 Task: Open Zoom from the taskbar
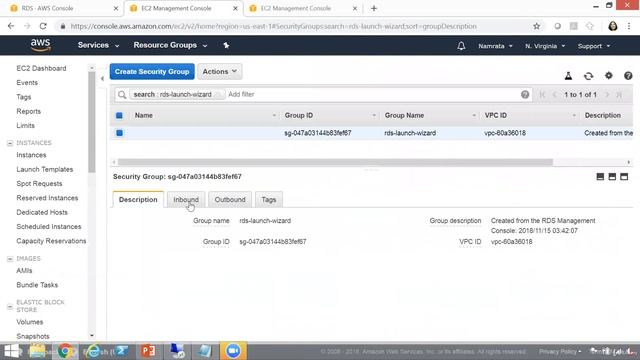233,351
